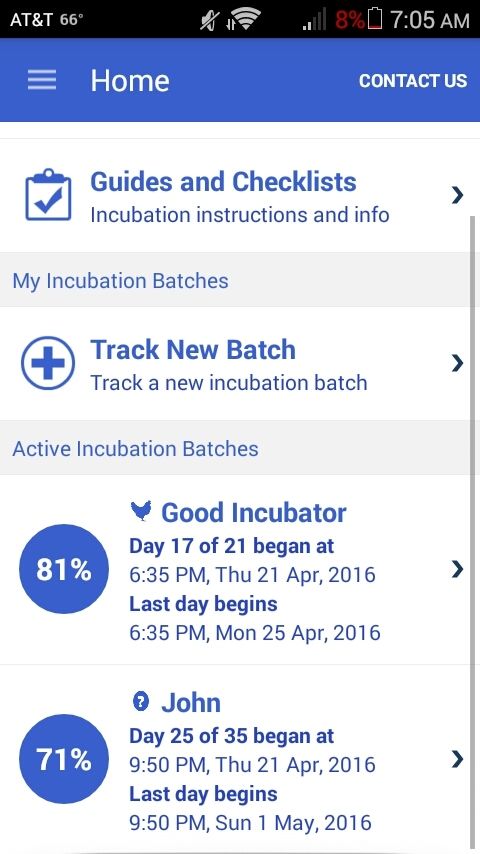The image size is (480, 854).
Task: Open John batch details via chevron
Action: (458, 759)
